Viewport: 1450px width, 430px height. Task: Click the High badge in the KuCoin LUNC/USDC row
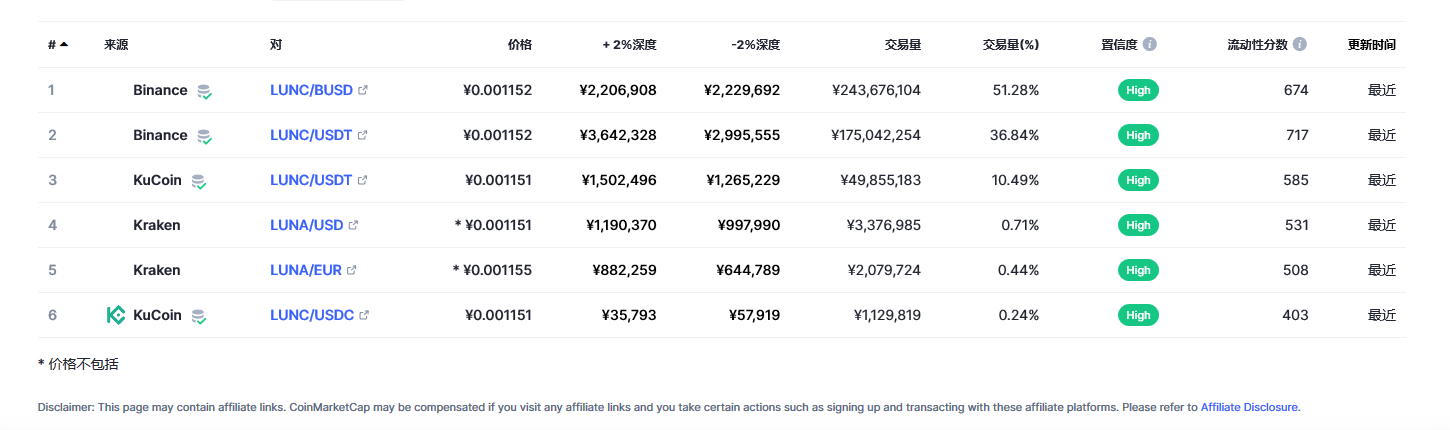[x=1138, y=315]
